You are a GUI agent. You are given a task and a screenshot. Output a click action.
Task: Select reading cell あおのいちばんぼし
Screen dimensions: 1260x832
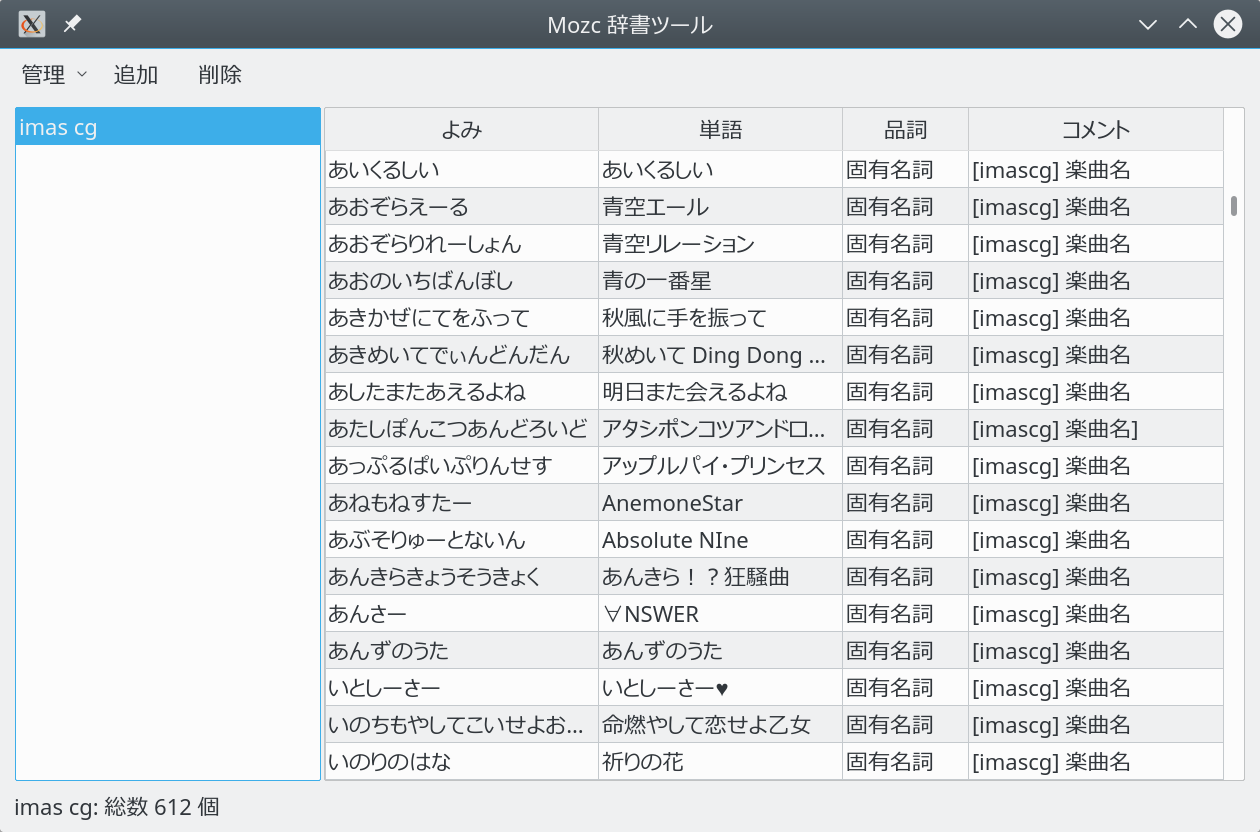pyautogui.click(x=462, y=281)
